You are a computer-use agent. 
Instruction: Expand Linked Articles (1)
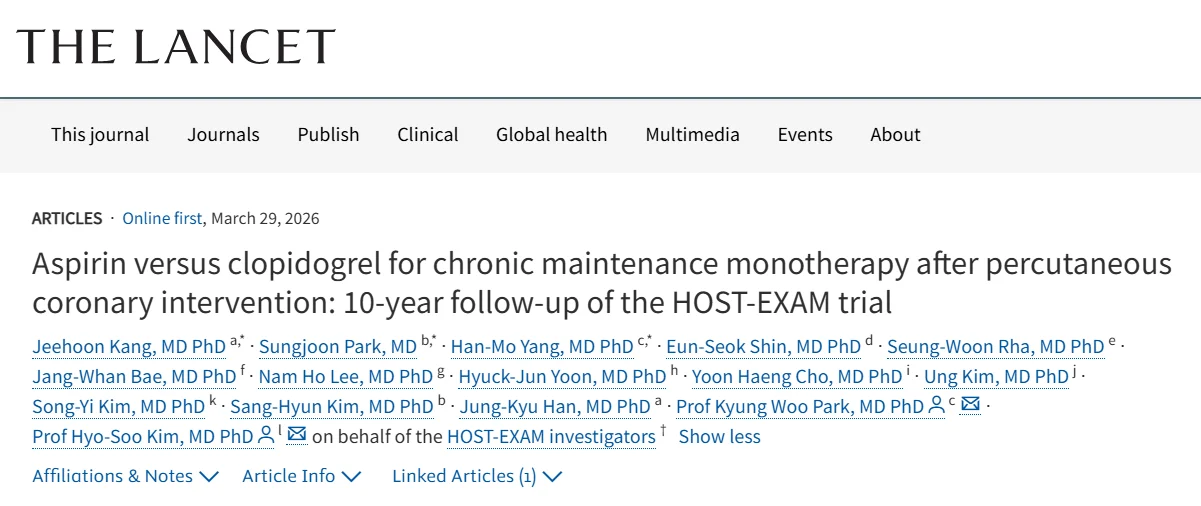pos(476,476)
